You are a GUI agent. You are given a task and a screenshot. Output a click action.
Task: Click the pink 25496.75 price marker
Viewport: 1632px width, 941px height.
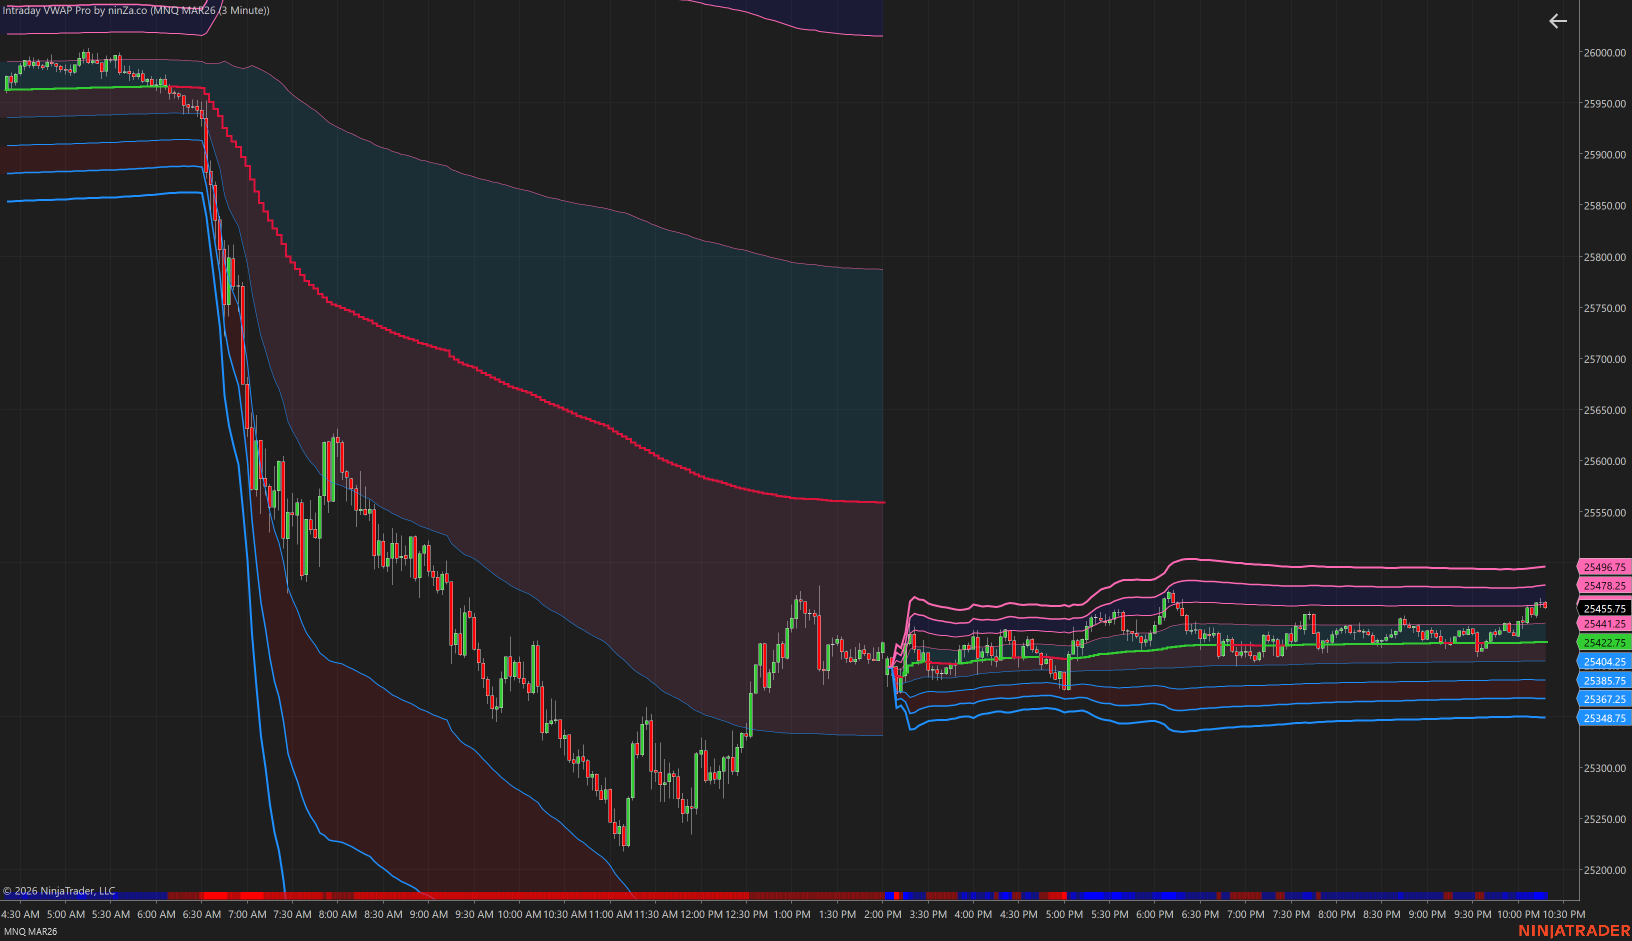[x=1604, y=567]
